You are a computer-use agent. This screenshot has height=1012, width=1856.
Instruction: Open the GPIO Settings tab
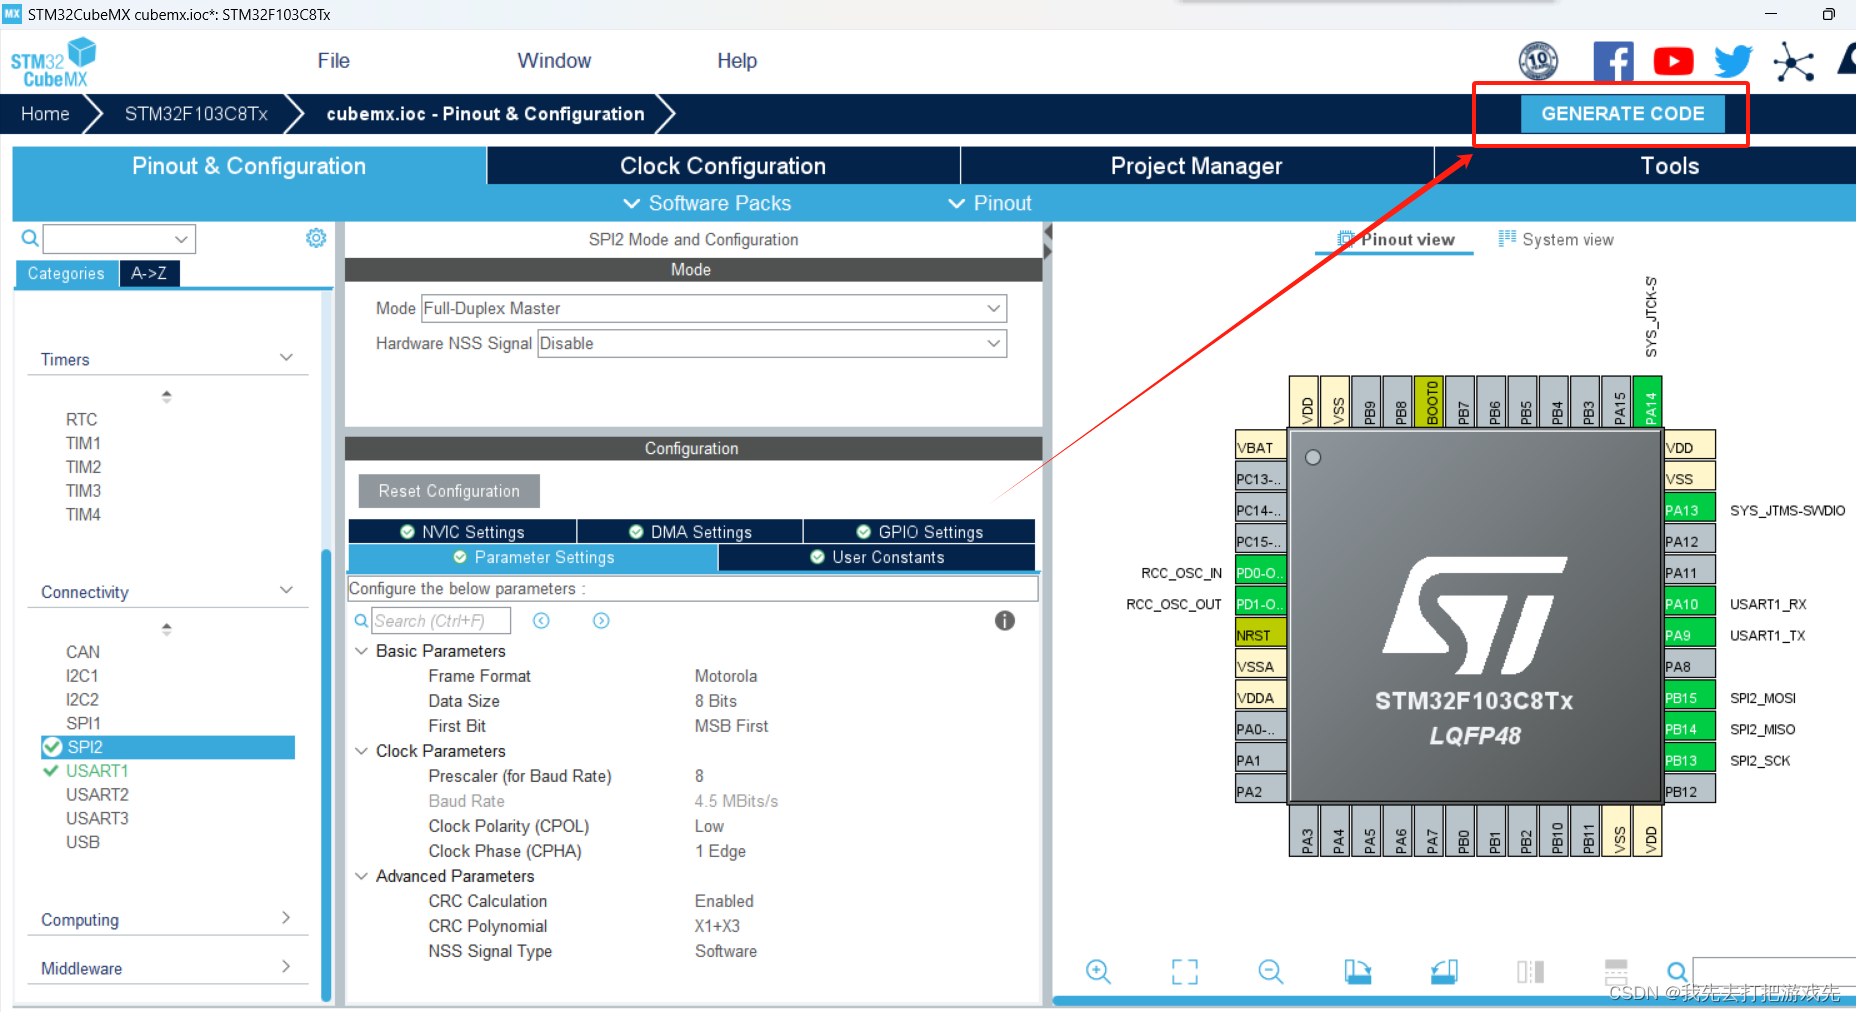(x=919, y=532)
